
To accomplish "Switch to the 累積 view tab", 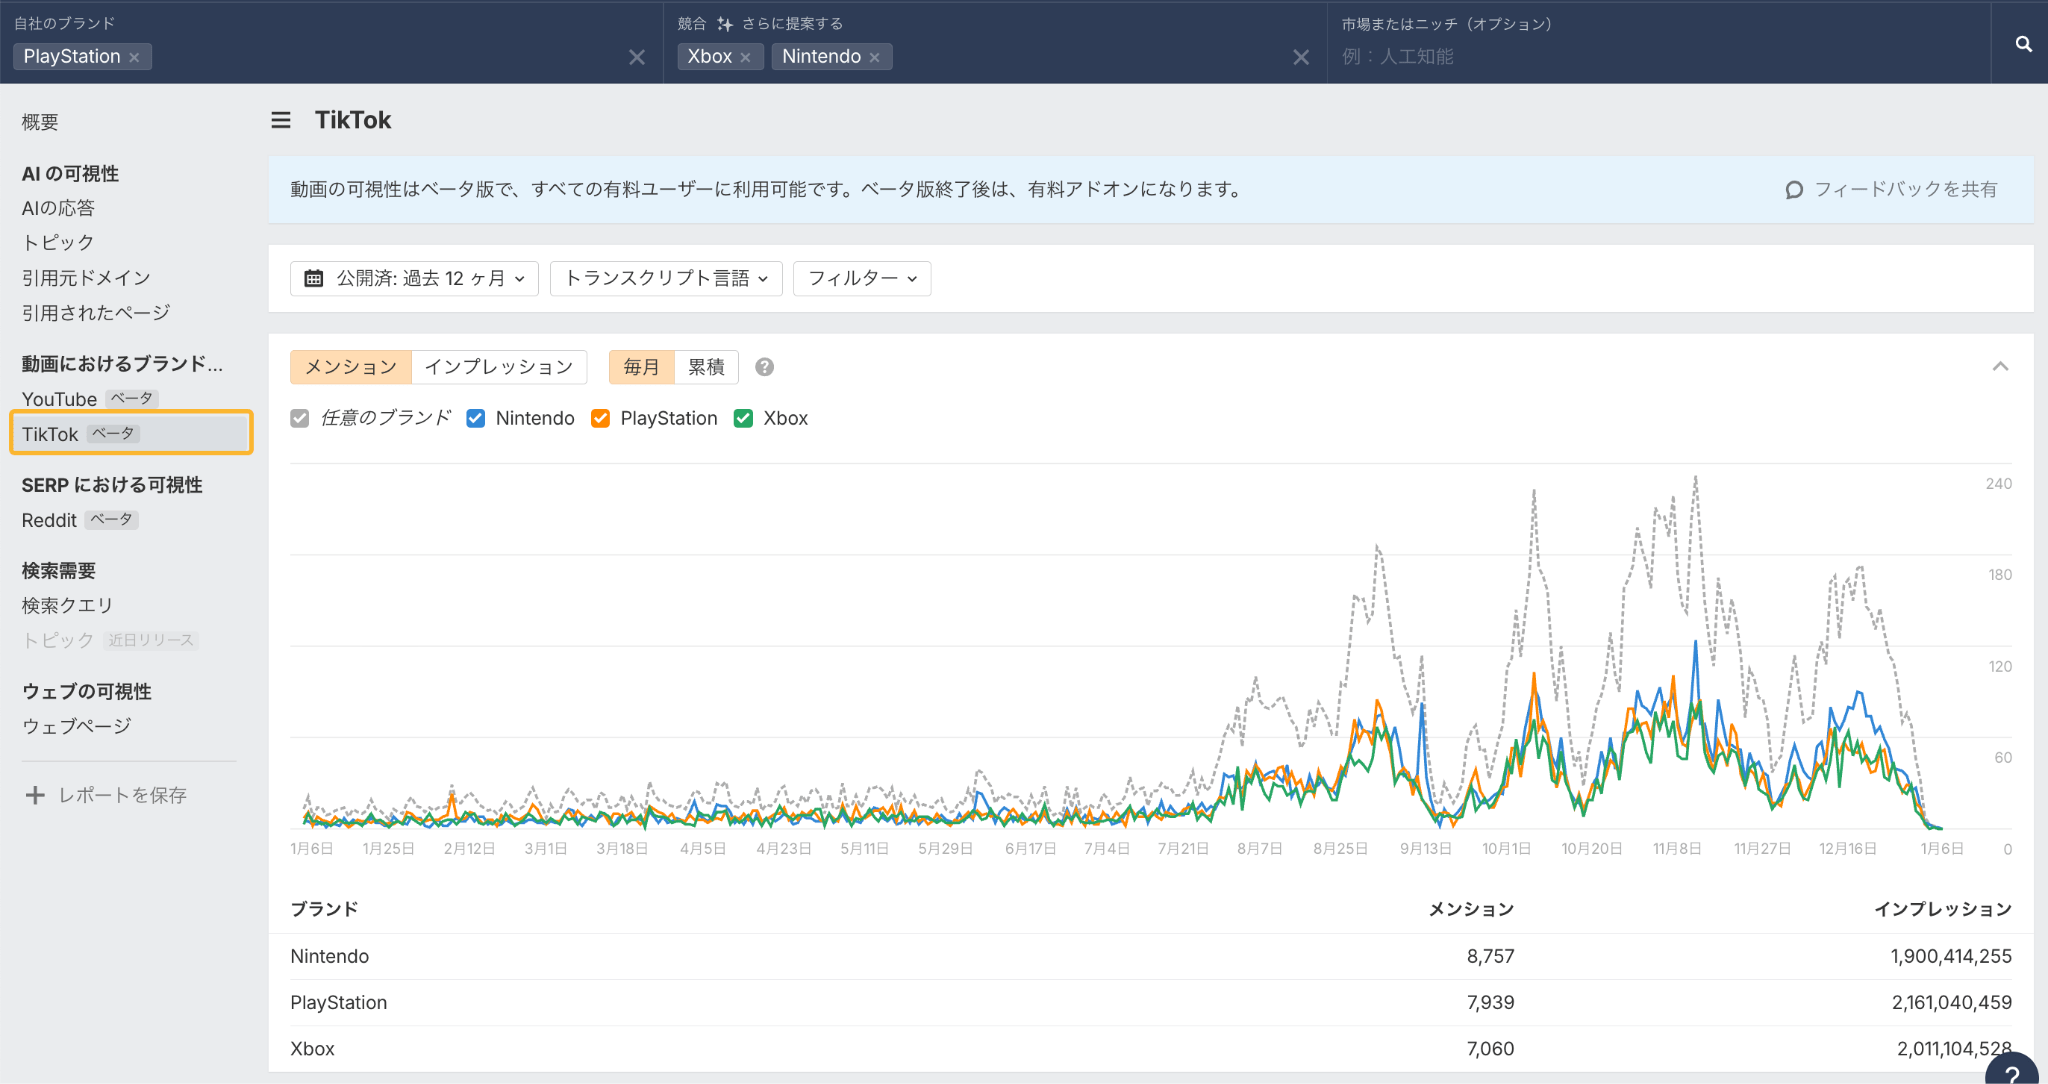I will pos(706,367).
